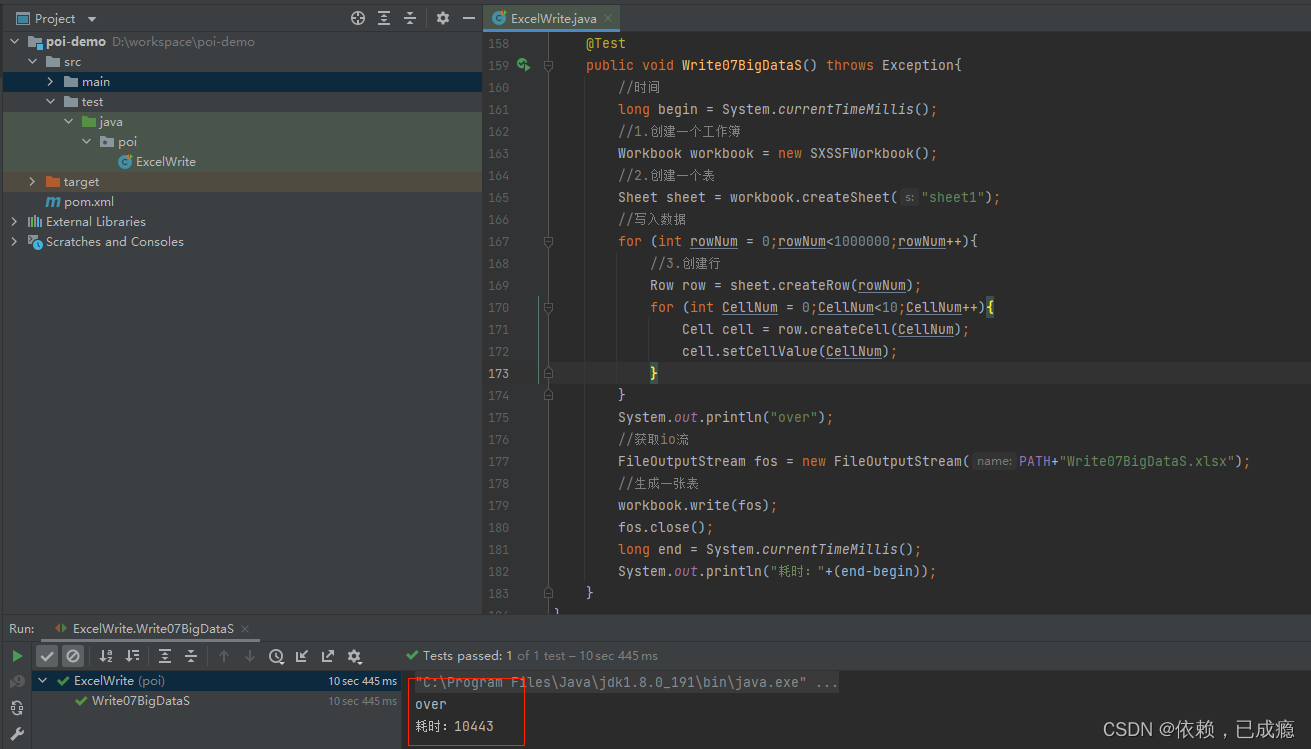Toggle auto-test in the Run panel sidebar
Image resolution: width=1311 pixels, height=749 pixels.
pyautogui.click(x=17, y=708)
